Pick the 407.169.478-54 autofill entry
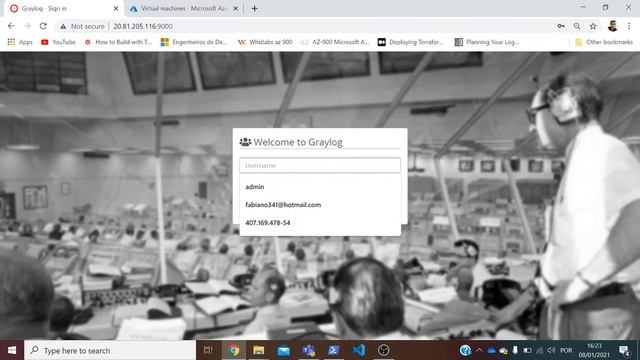Image resolution: width=640 pixels, height=360 pixels. tap(320, 222)
